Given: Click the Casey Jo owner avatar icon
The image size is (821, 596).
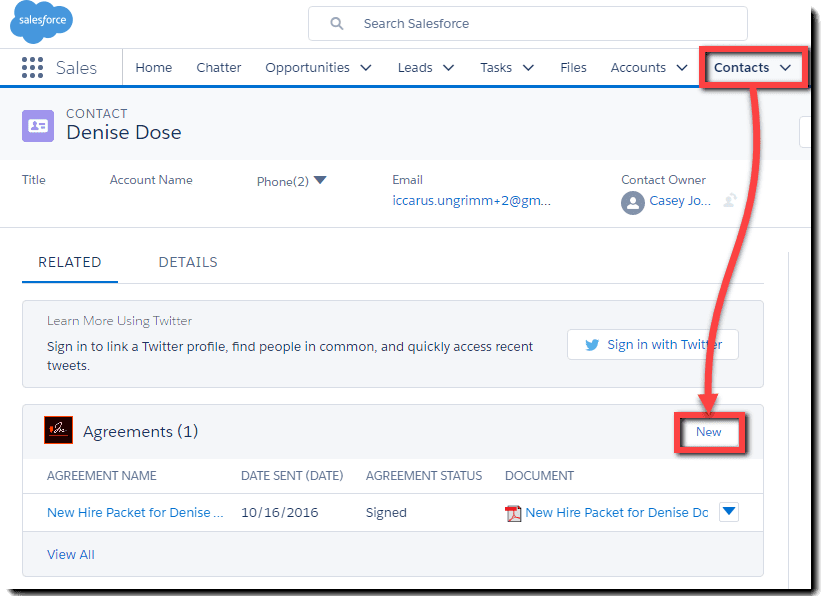Looking at the screenshot, I should [x=633, y=203].
